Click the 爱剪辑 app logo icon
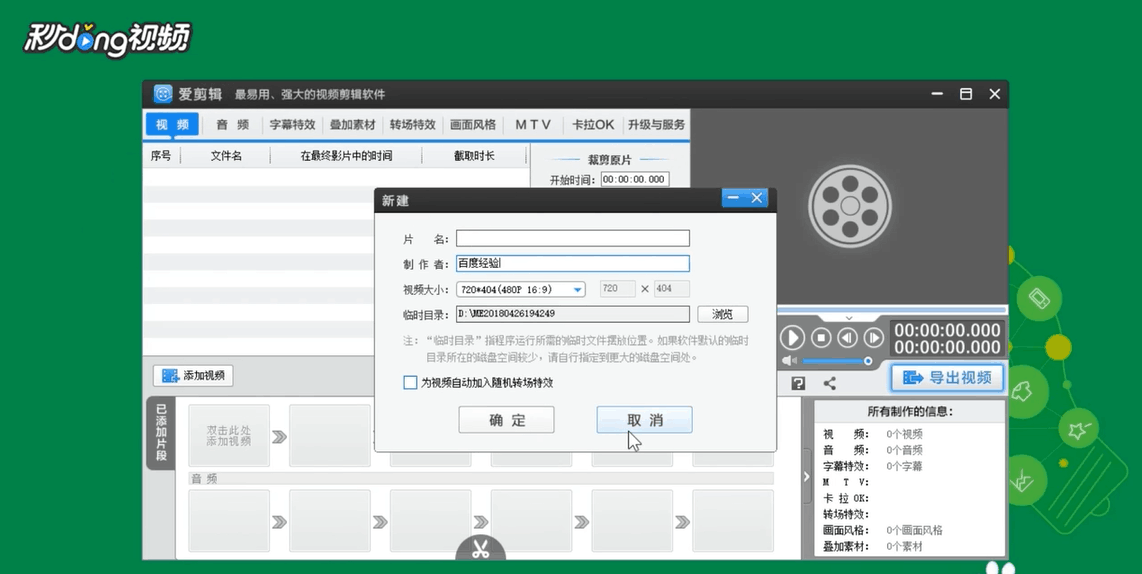 (x=163, y=94)
